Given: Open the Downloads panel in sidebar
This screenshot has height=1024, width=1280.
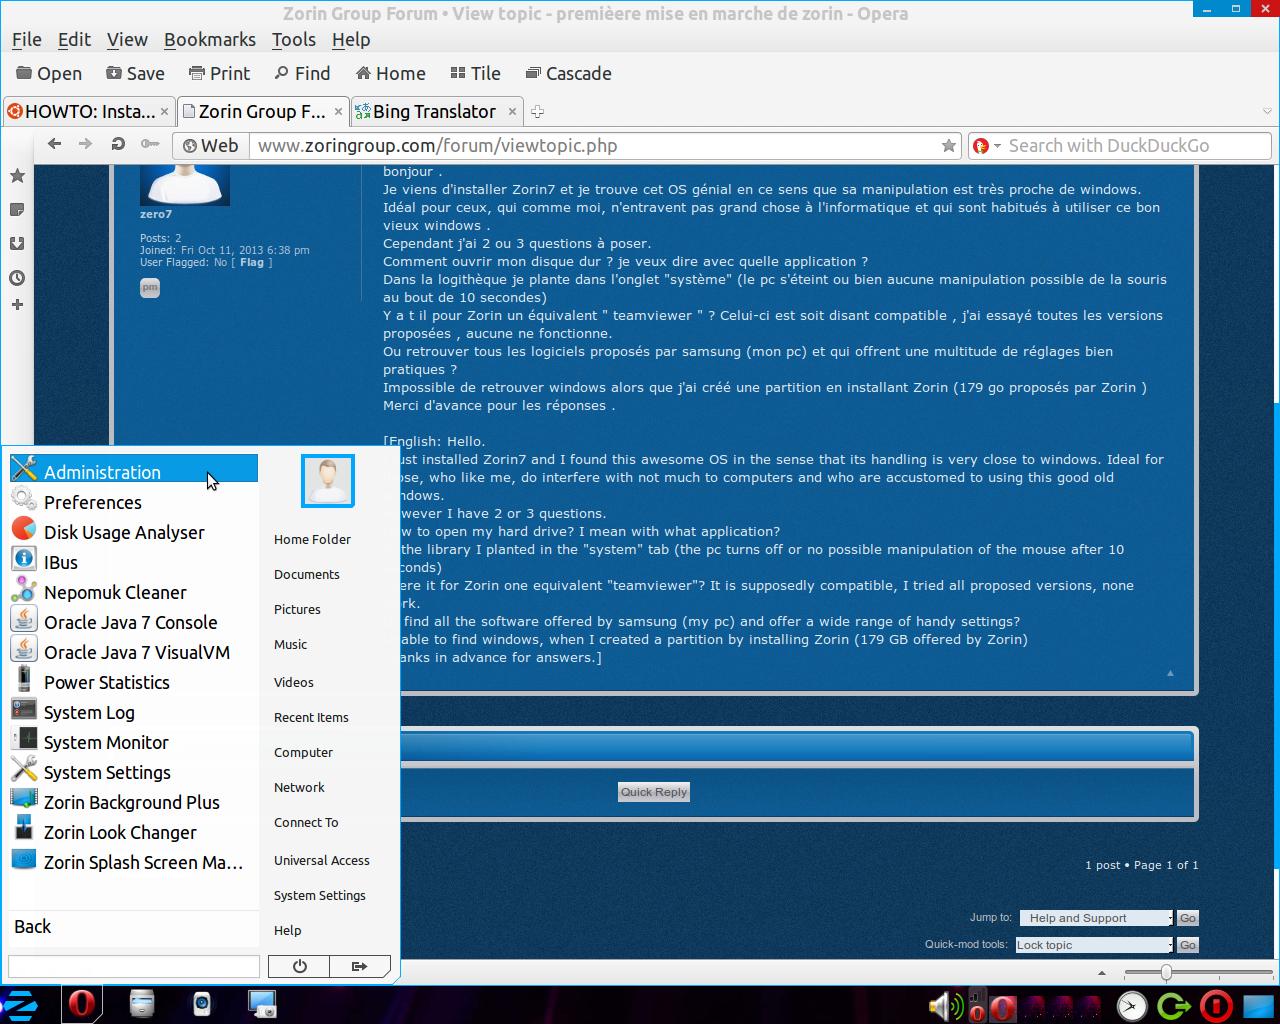Looking at the screenshot, I should pyautogui.click(x=17, y=244).
